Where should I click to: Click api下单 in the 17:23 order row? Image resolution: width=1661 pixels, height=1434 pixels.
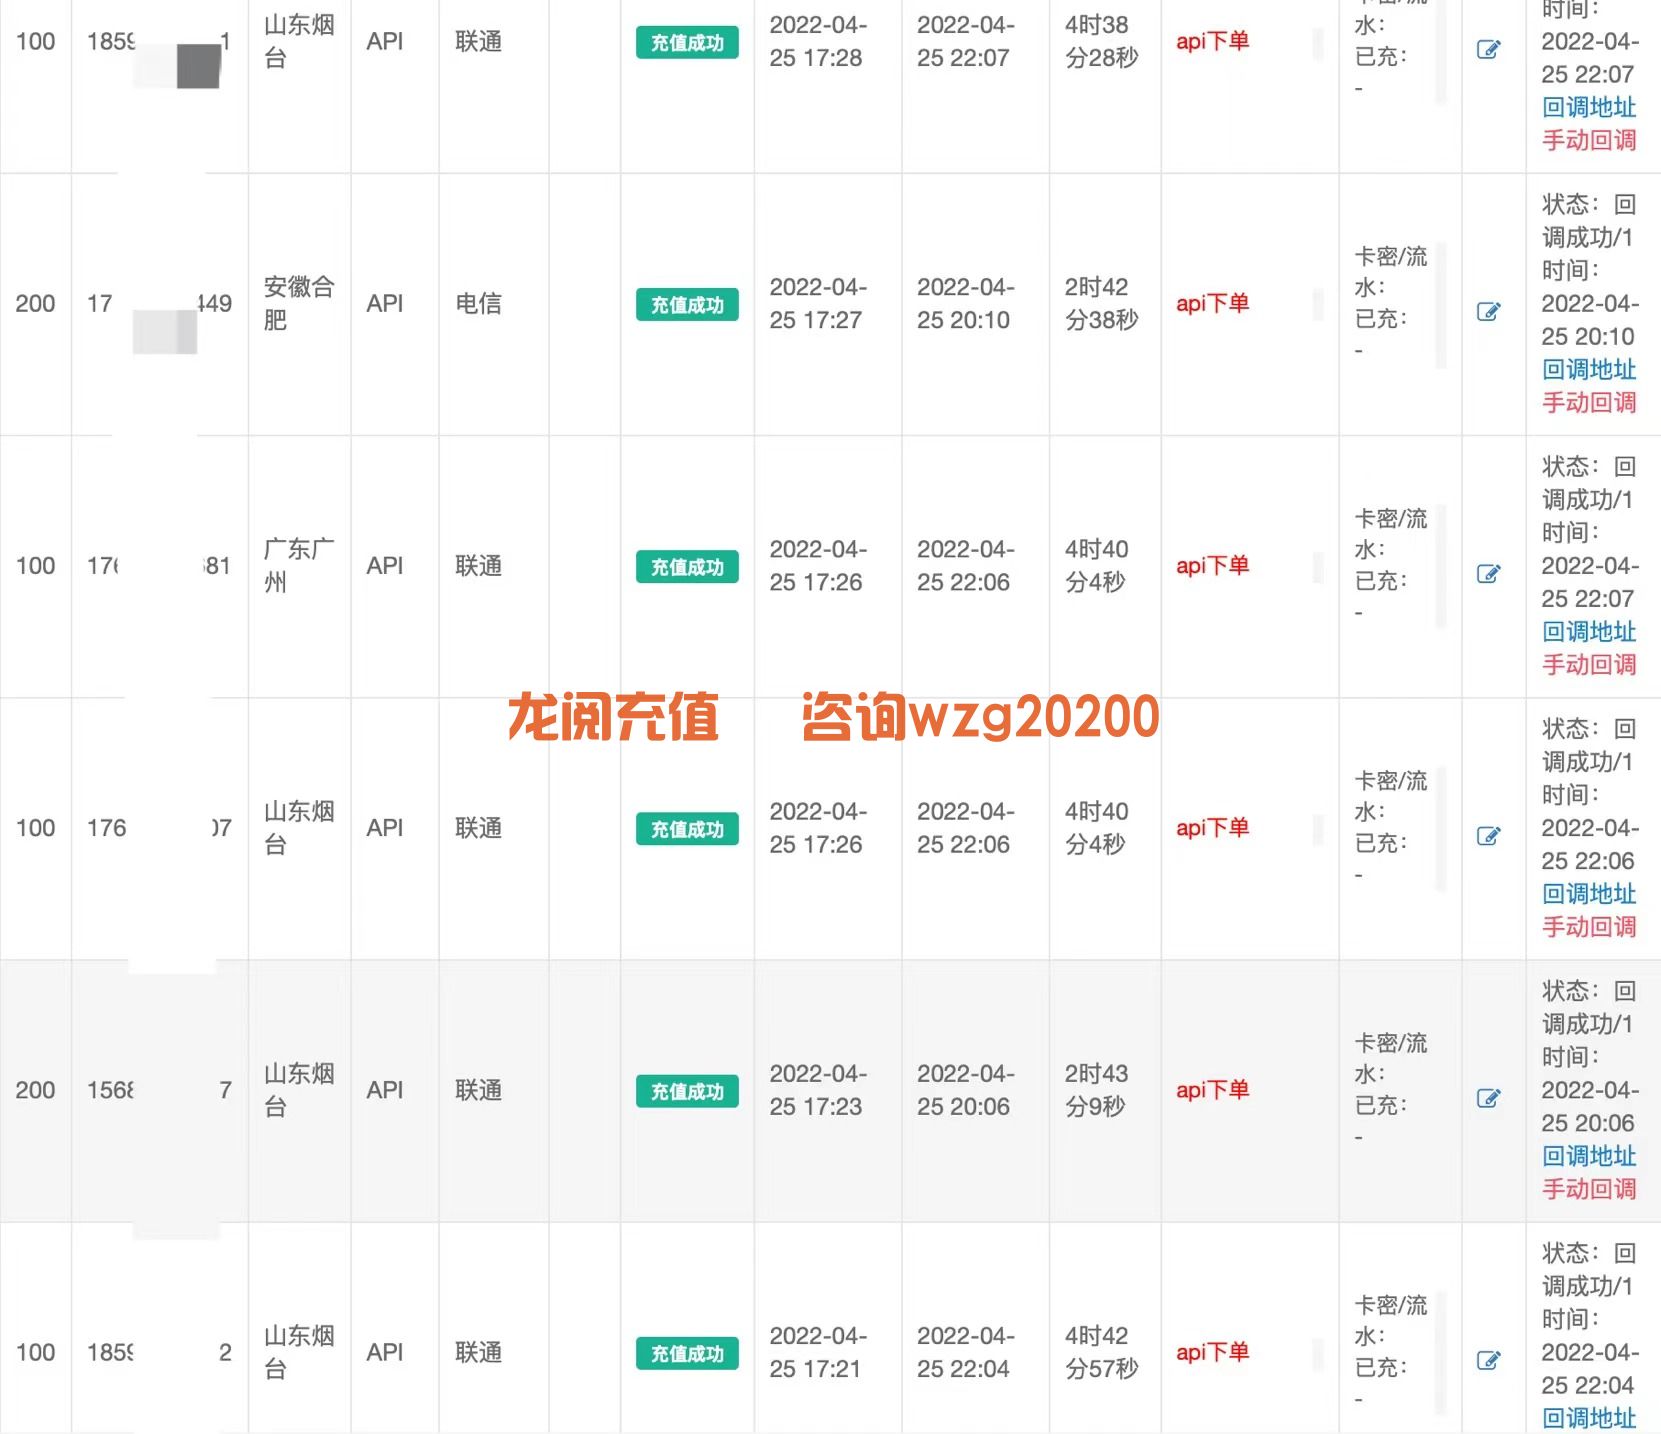(1212, 1089)
